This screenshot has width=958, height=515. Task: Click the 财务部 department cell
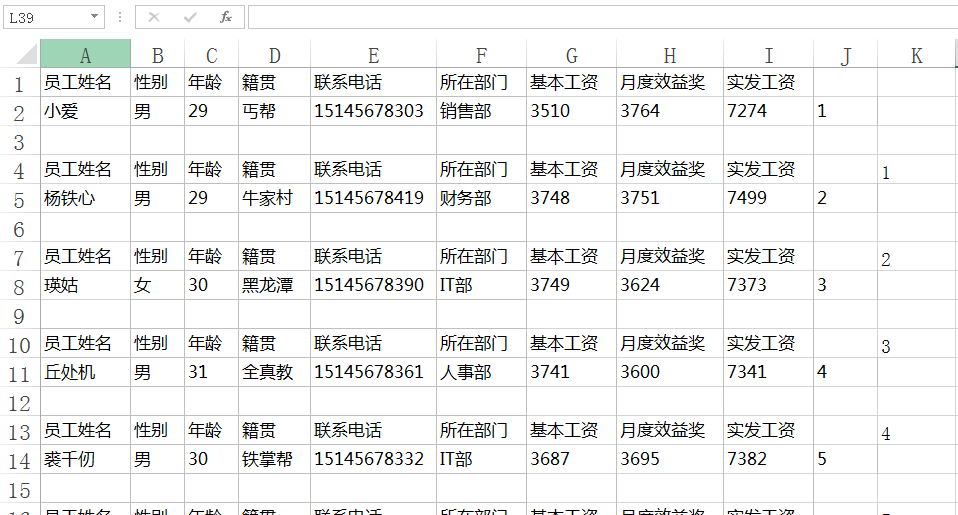(x=481, y=199)
